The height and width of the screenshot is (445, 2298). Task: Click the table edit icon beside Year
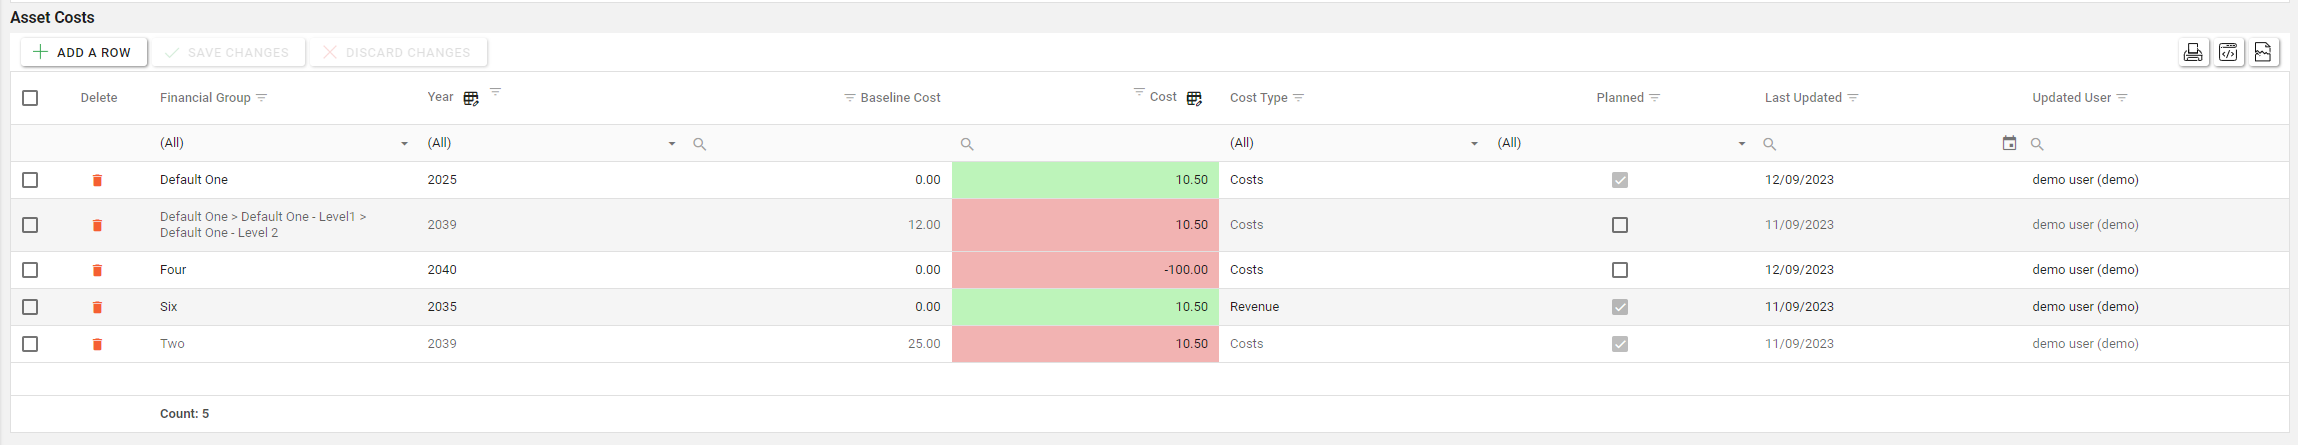click(x=471, y=98)
